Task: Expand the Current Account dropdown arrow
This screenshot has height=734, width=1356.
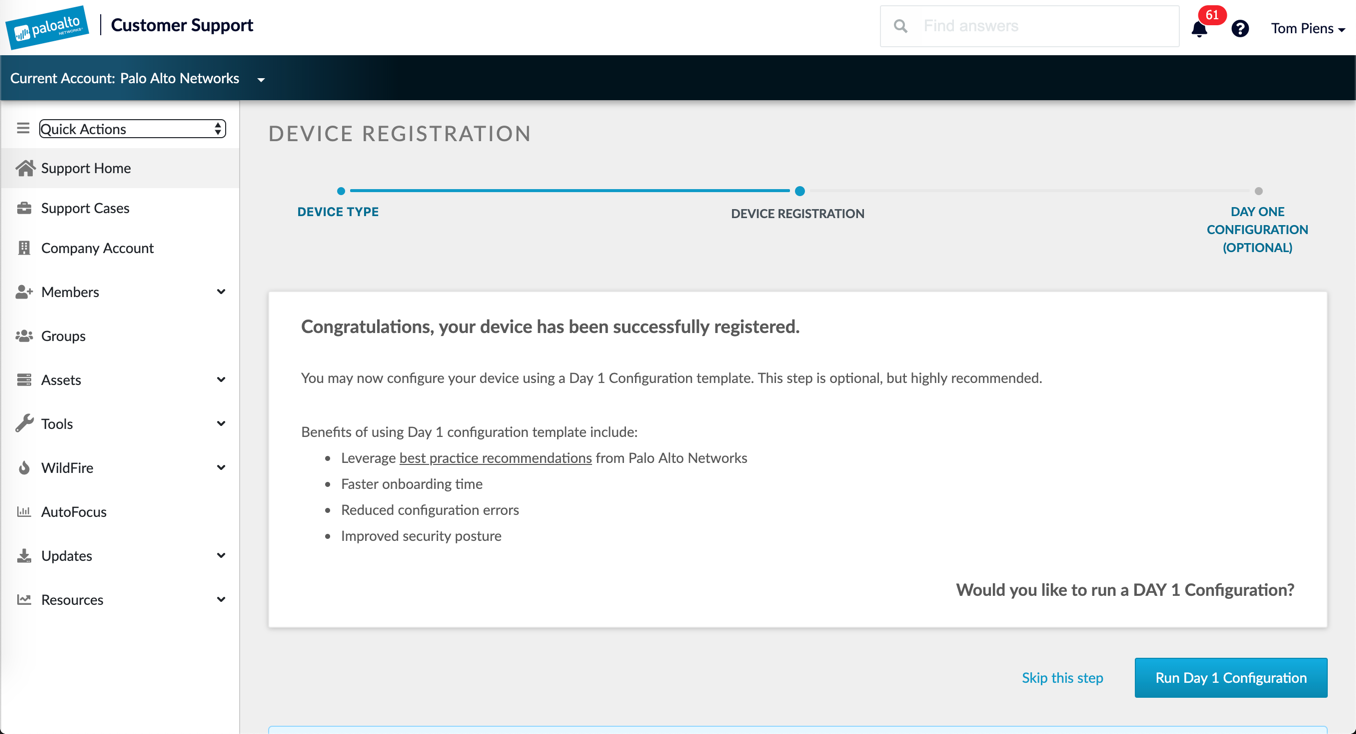Action: click(261, 79)
